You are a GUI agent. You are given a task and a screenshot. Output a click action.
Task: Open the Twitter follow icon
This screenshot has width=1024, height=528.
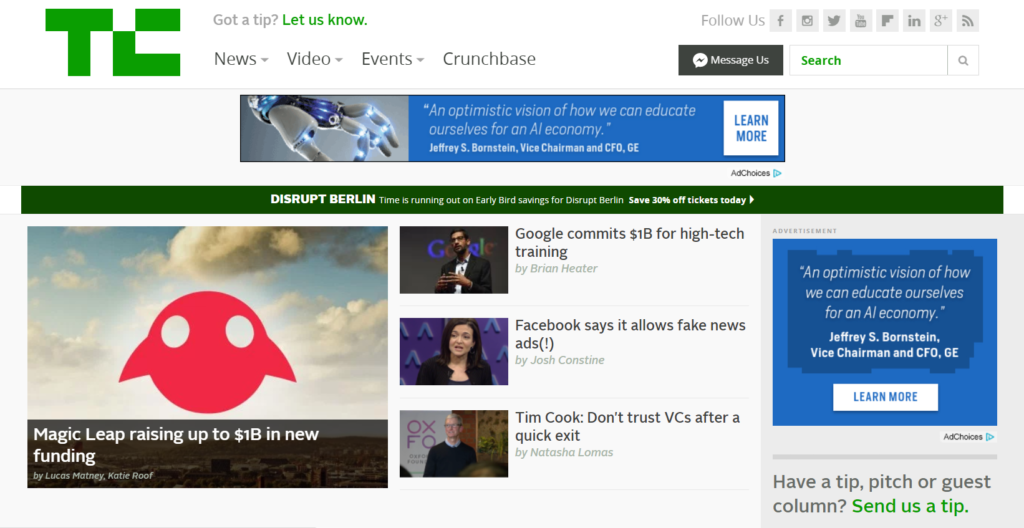(833, 20)
